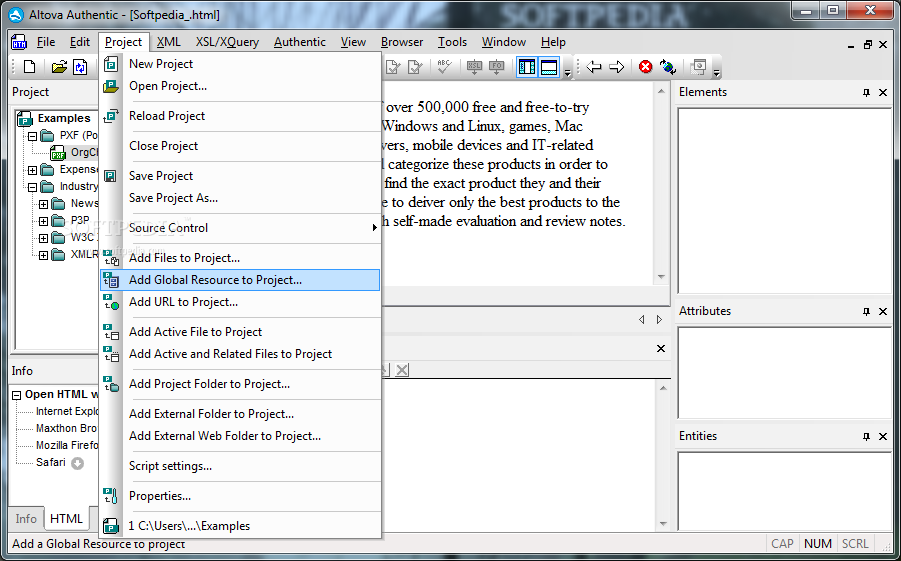
Task: Open the Help menu
Action: click(553, 42)
